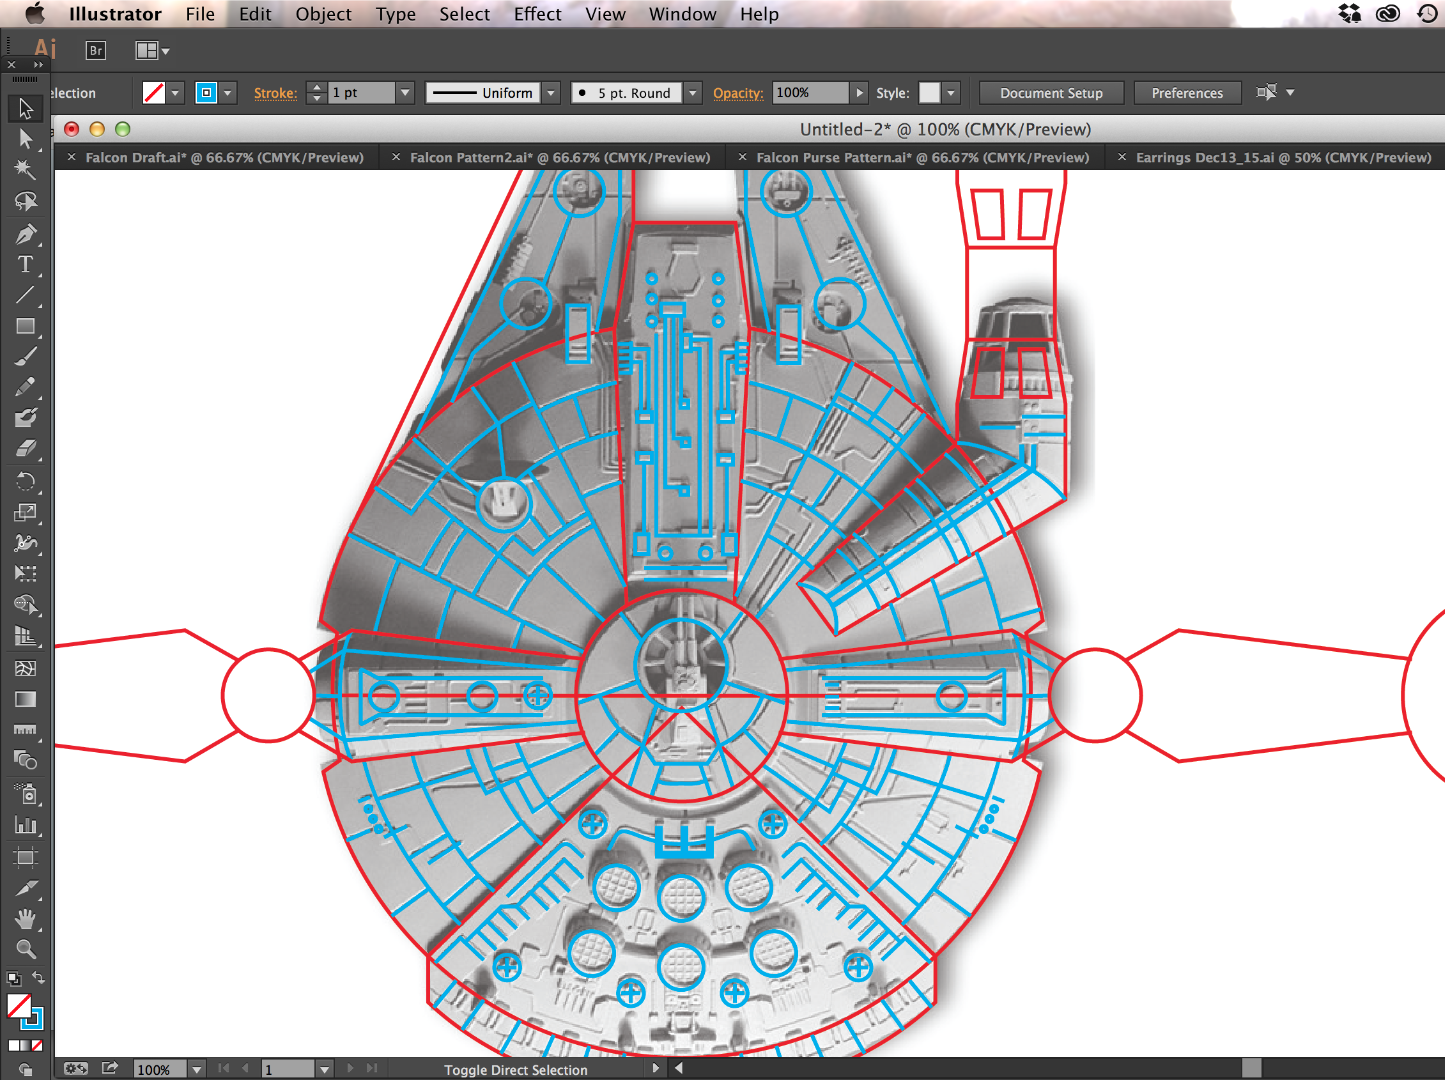Open the Window menu

click(x=682, y=14)
